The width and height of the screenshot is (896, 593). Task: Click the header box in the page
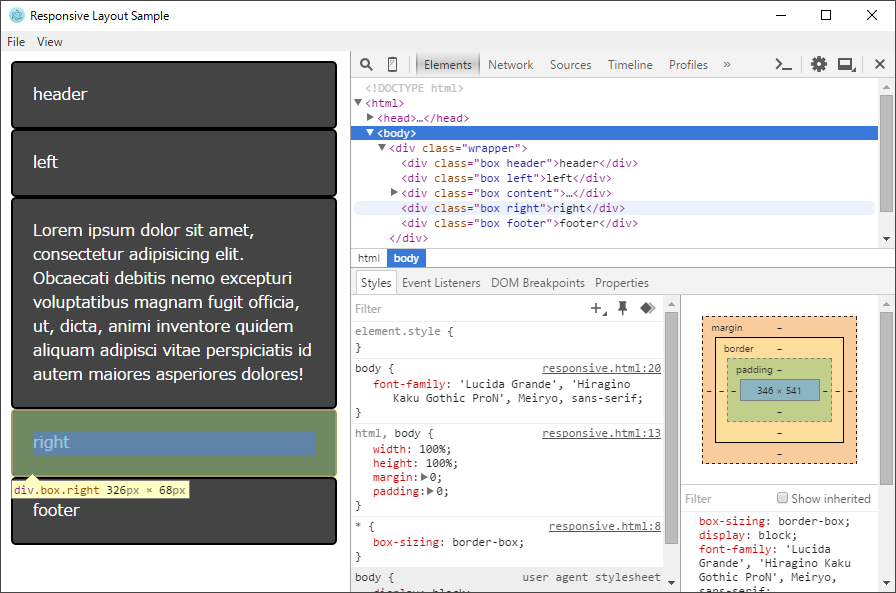[x=174, y=94]
